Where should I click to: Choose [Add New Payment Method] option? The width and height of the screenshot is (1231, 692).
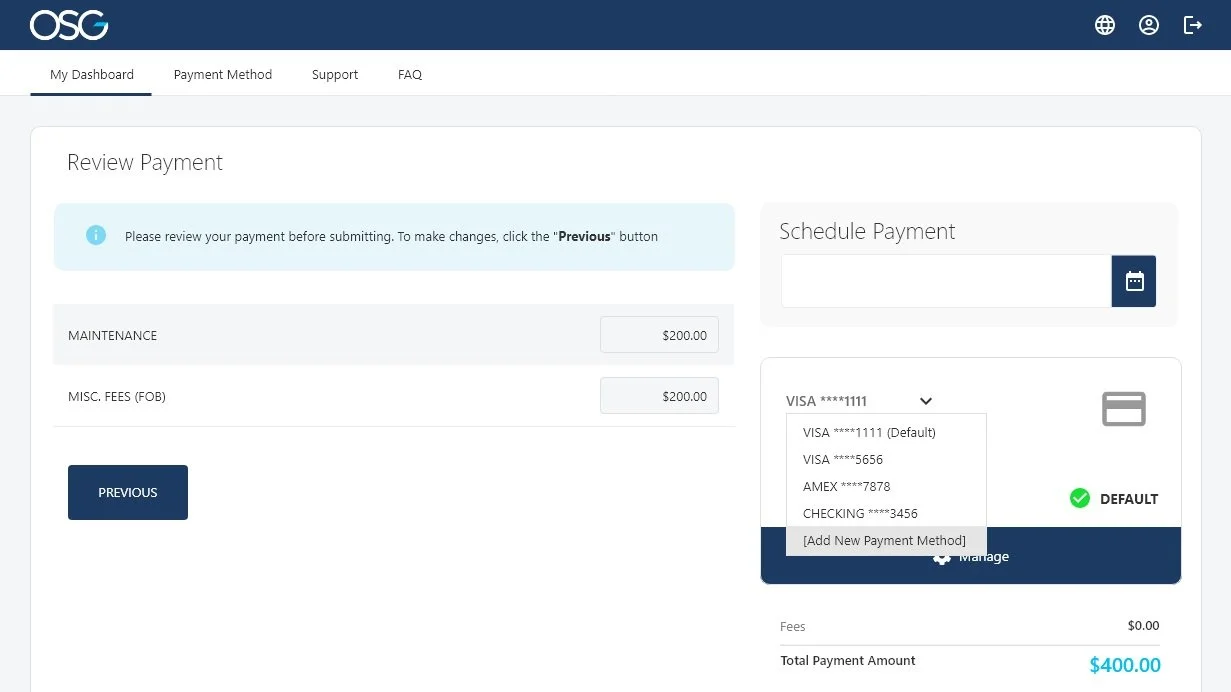884,540
